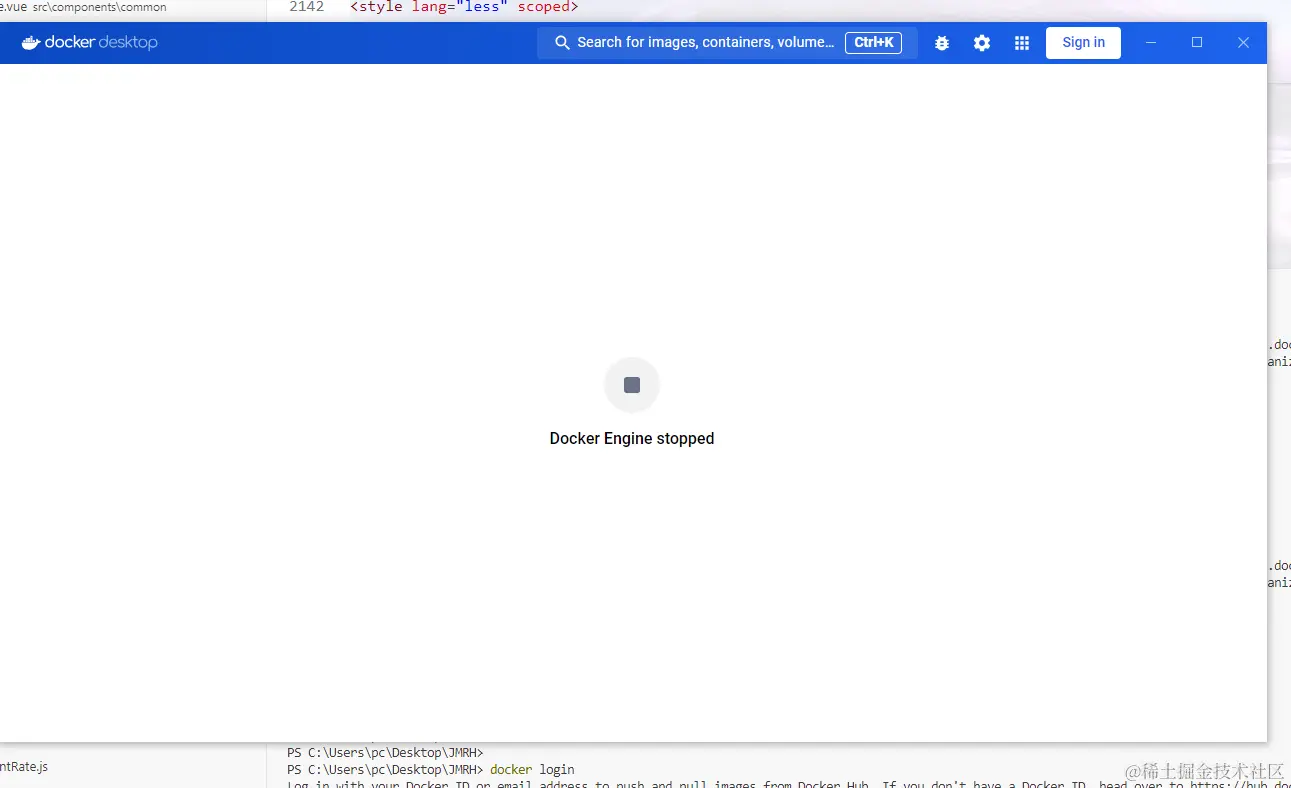Open Docker Desktop settings gear
Screen dimensions: 1291x788
tap(982, 43)
